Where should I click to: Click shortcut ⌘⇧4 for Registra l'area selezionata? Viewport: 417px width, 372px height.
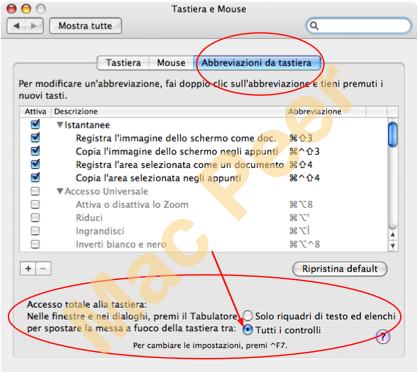(x=301, y=165)
